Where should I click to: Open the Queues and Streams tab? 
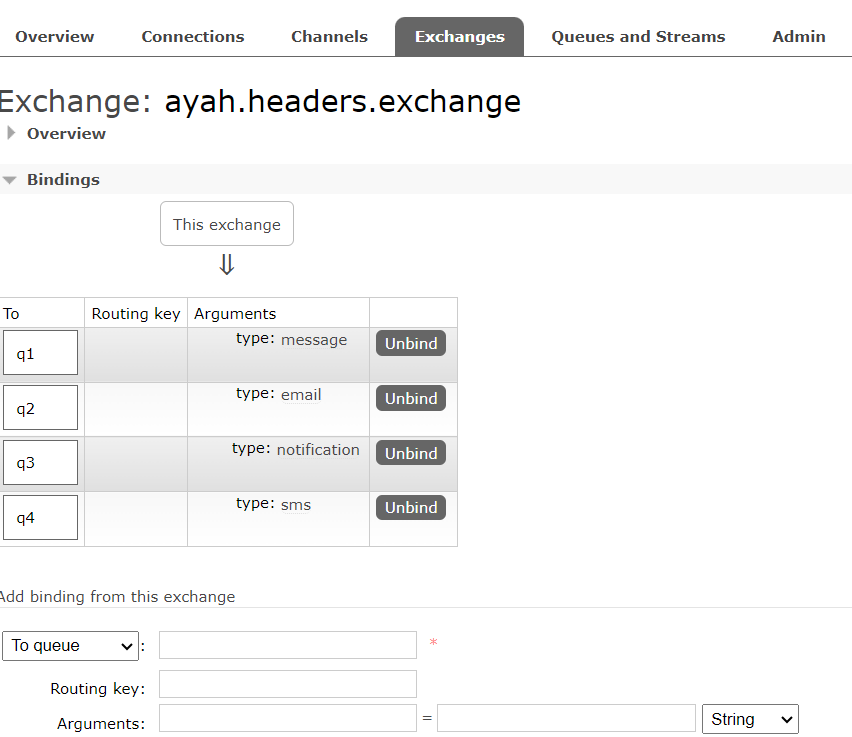(638, 37)
